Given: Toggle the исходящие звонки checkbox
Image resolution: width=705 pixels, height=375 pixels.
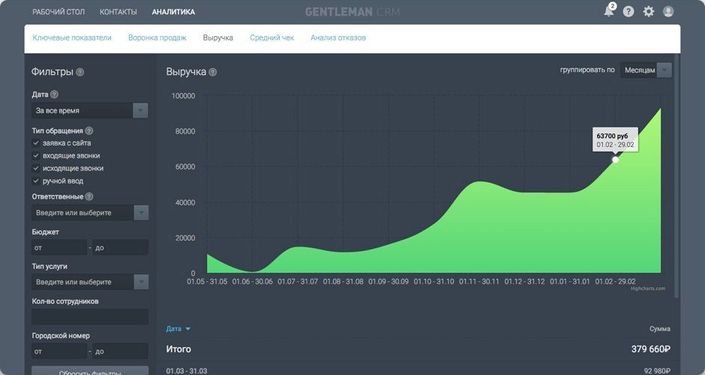Looking at the screenshot, I should 36,168.
